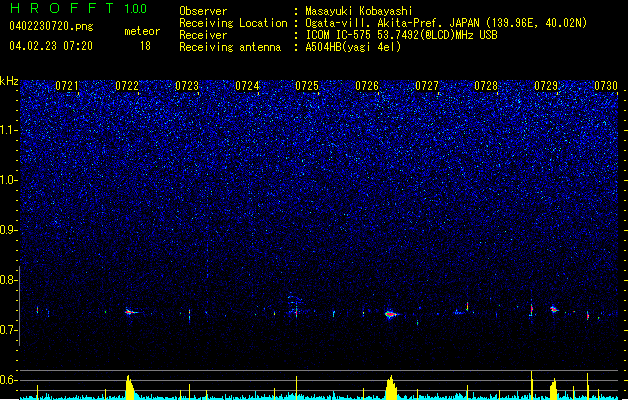Click the meteor echo just after 0722
Screen dimensions: 629x400
pos(130,312)
